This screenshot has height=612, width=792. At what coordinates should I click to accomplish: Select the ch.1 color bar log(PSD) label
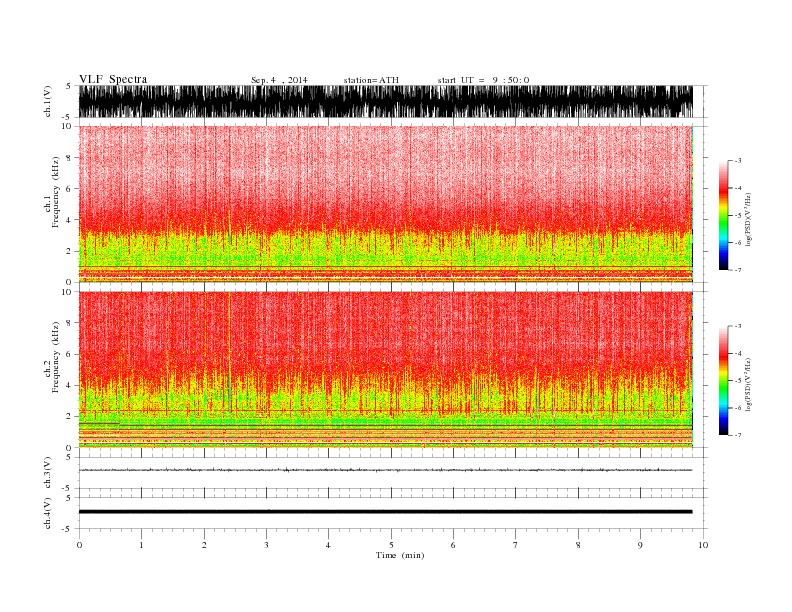tap(748, 219)
